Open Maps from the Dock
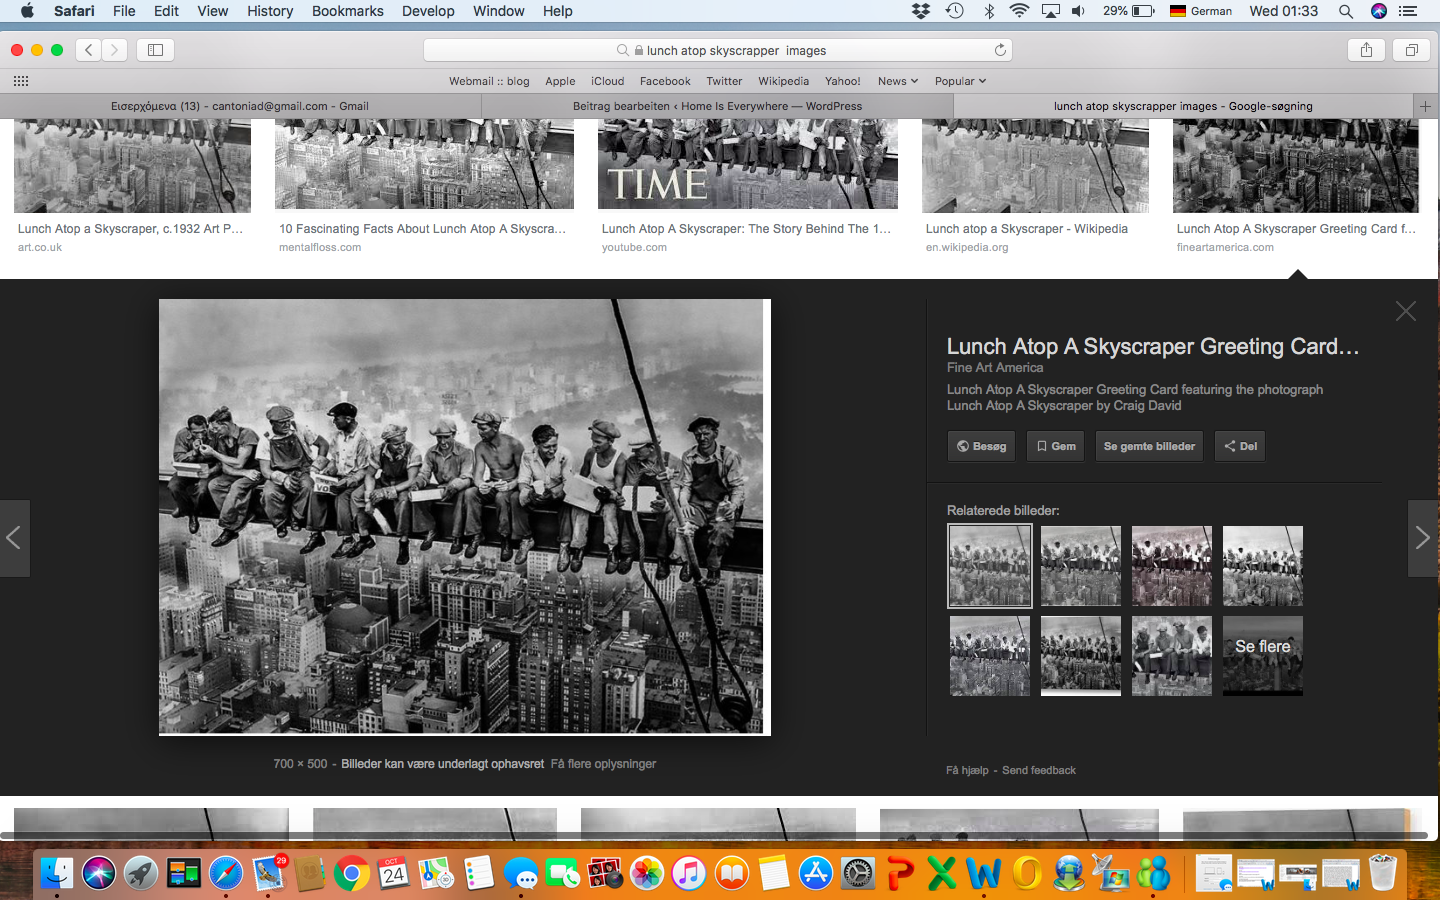This screenshot has height=900, width=1440. [x=436, y=873]
